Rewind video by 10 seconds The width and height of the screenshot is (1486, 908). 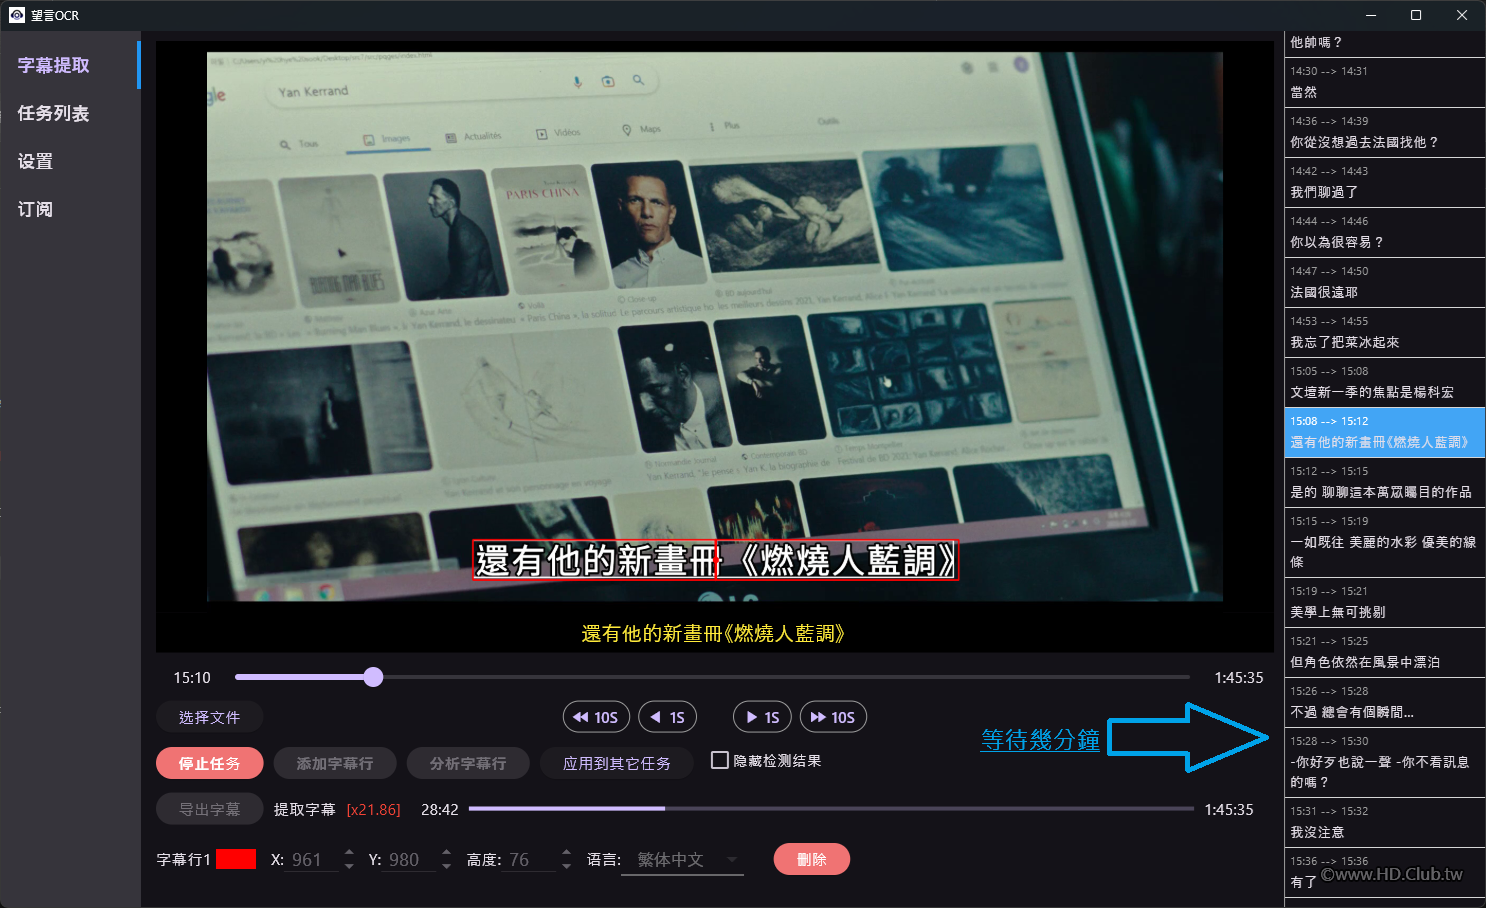coord(594,717)
